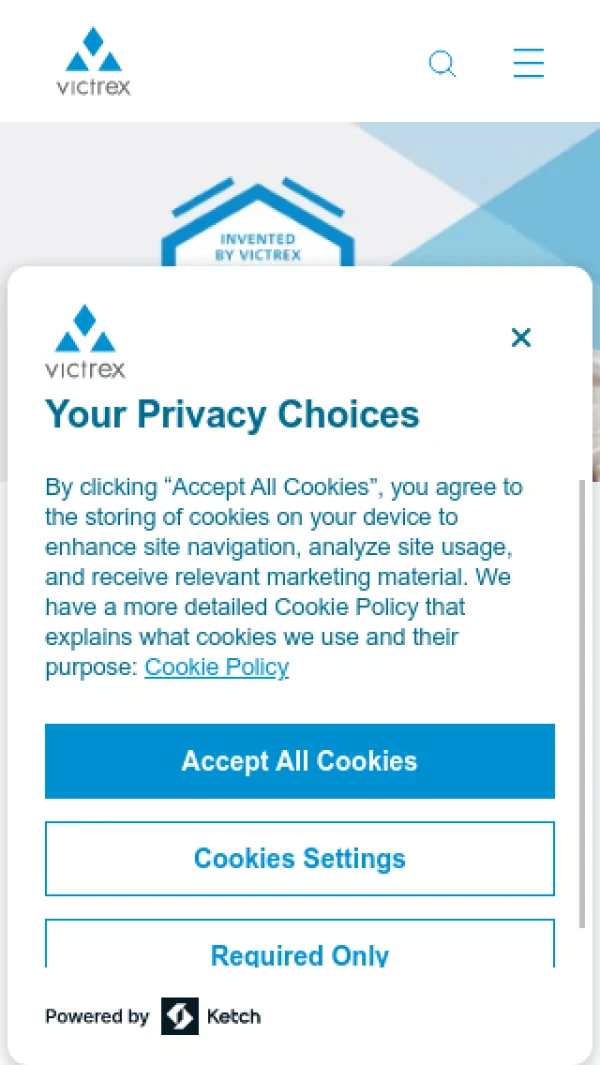The width and height of the screenshot is (600, 1065).
Task: Close the Your Privacy Choices dialog
Action: 521,338
